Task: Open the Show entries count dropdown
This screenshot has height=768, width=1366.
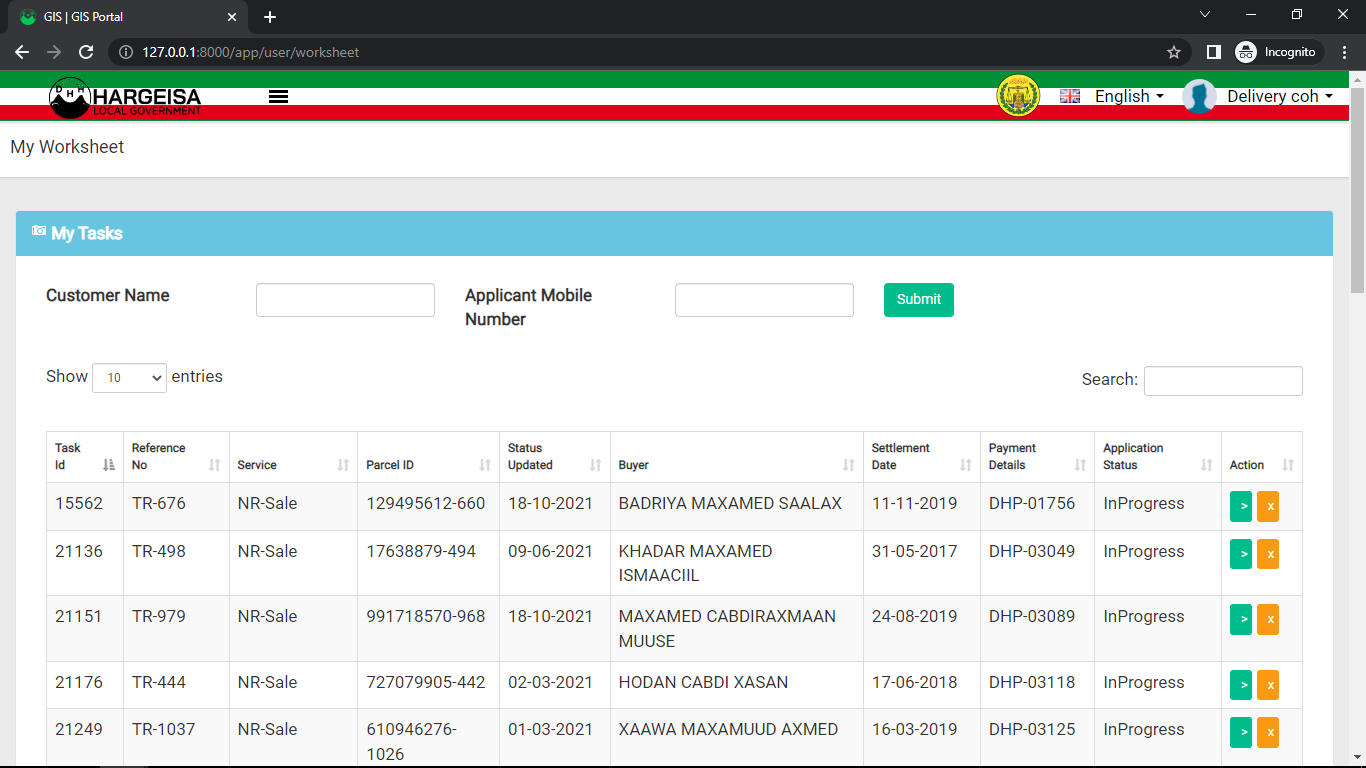Action: pos(129,378)
